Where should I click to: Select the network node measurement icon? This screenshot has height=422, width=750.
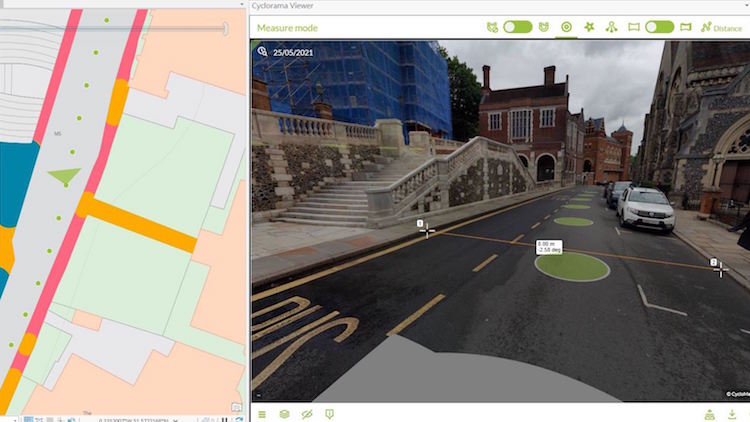[611, 27]
